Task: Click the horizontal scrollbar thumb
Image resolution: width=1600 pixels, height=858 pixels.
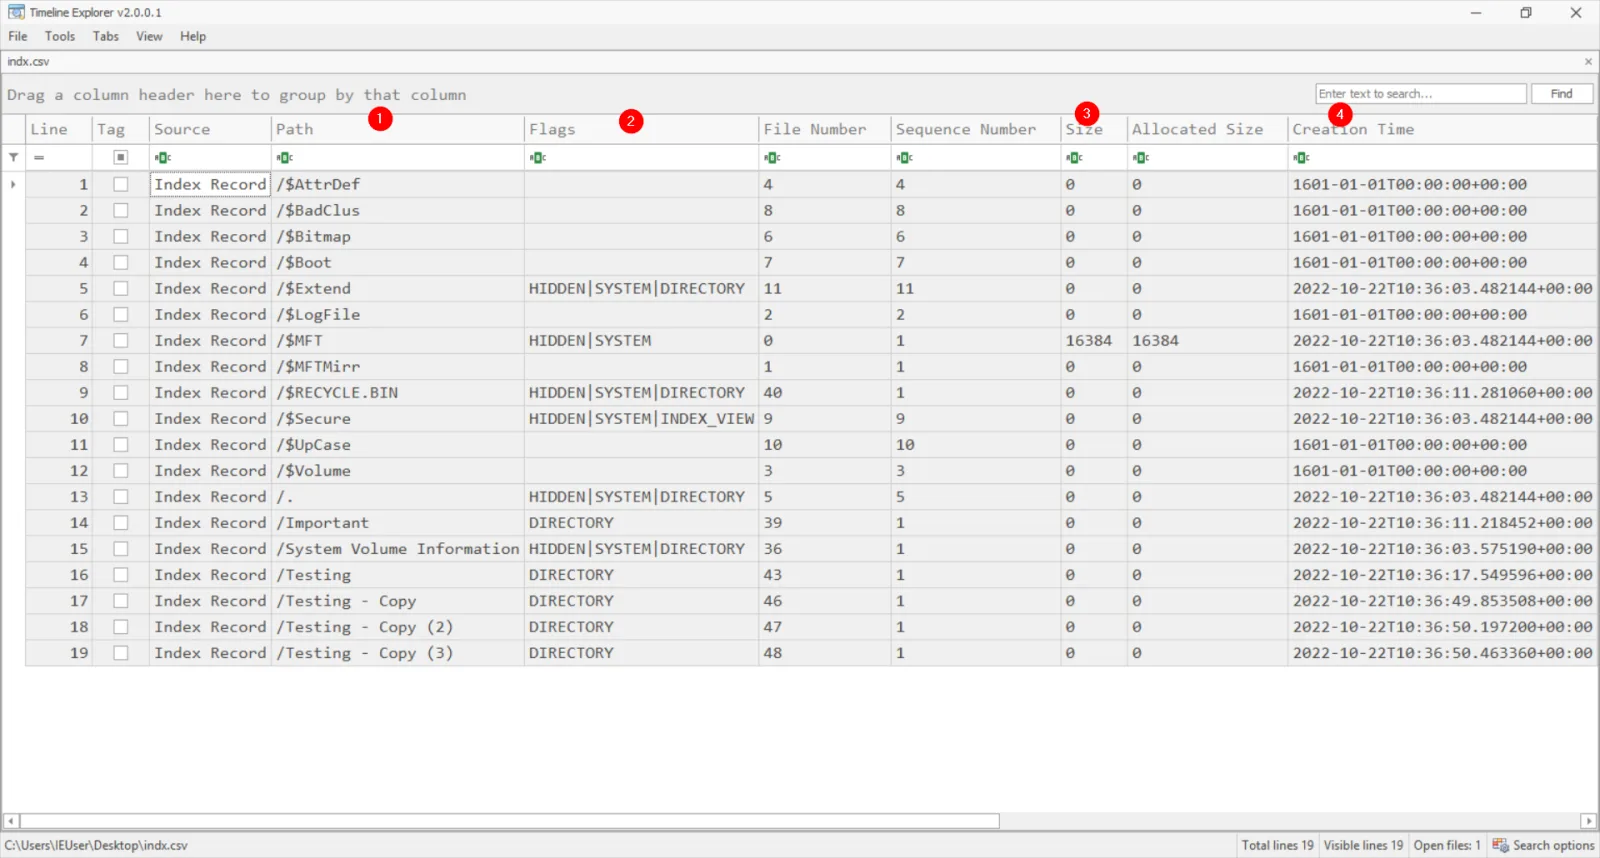Action: coord(510,821)
